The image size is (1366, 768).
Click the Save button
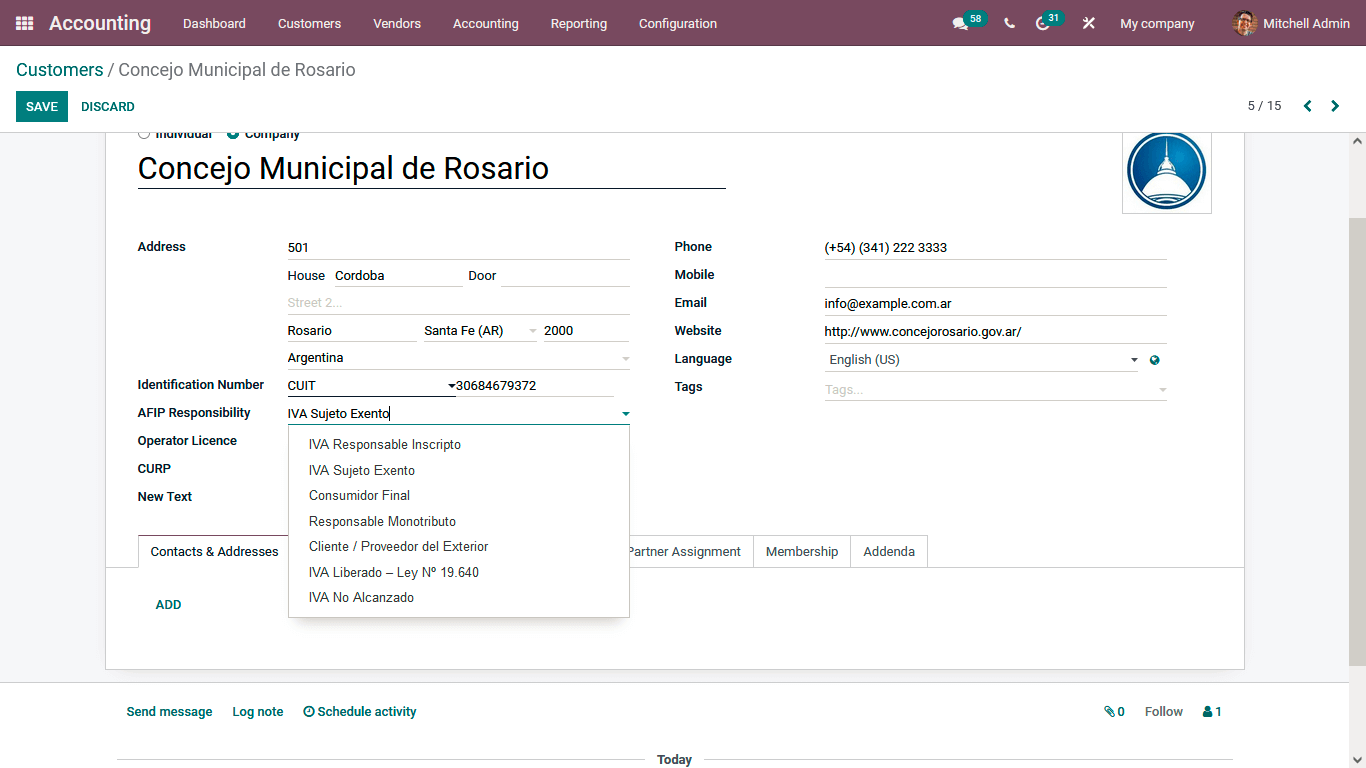point(42,106)
